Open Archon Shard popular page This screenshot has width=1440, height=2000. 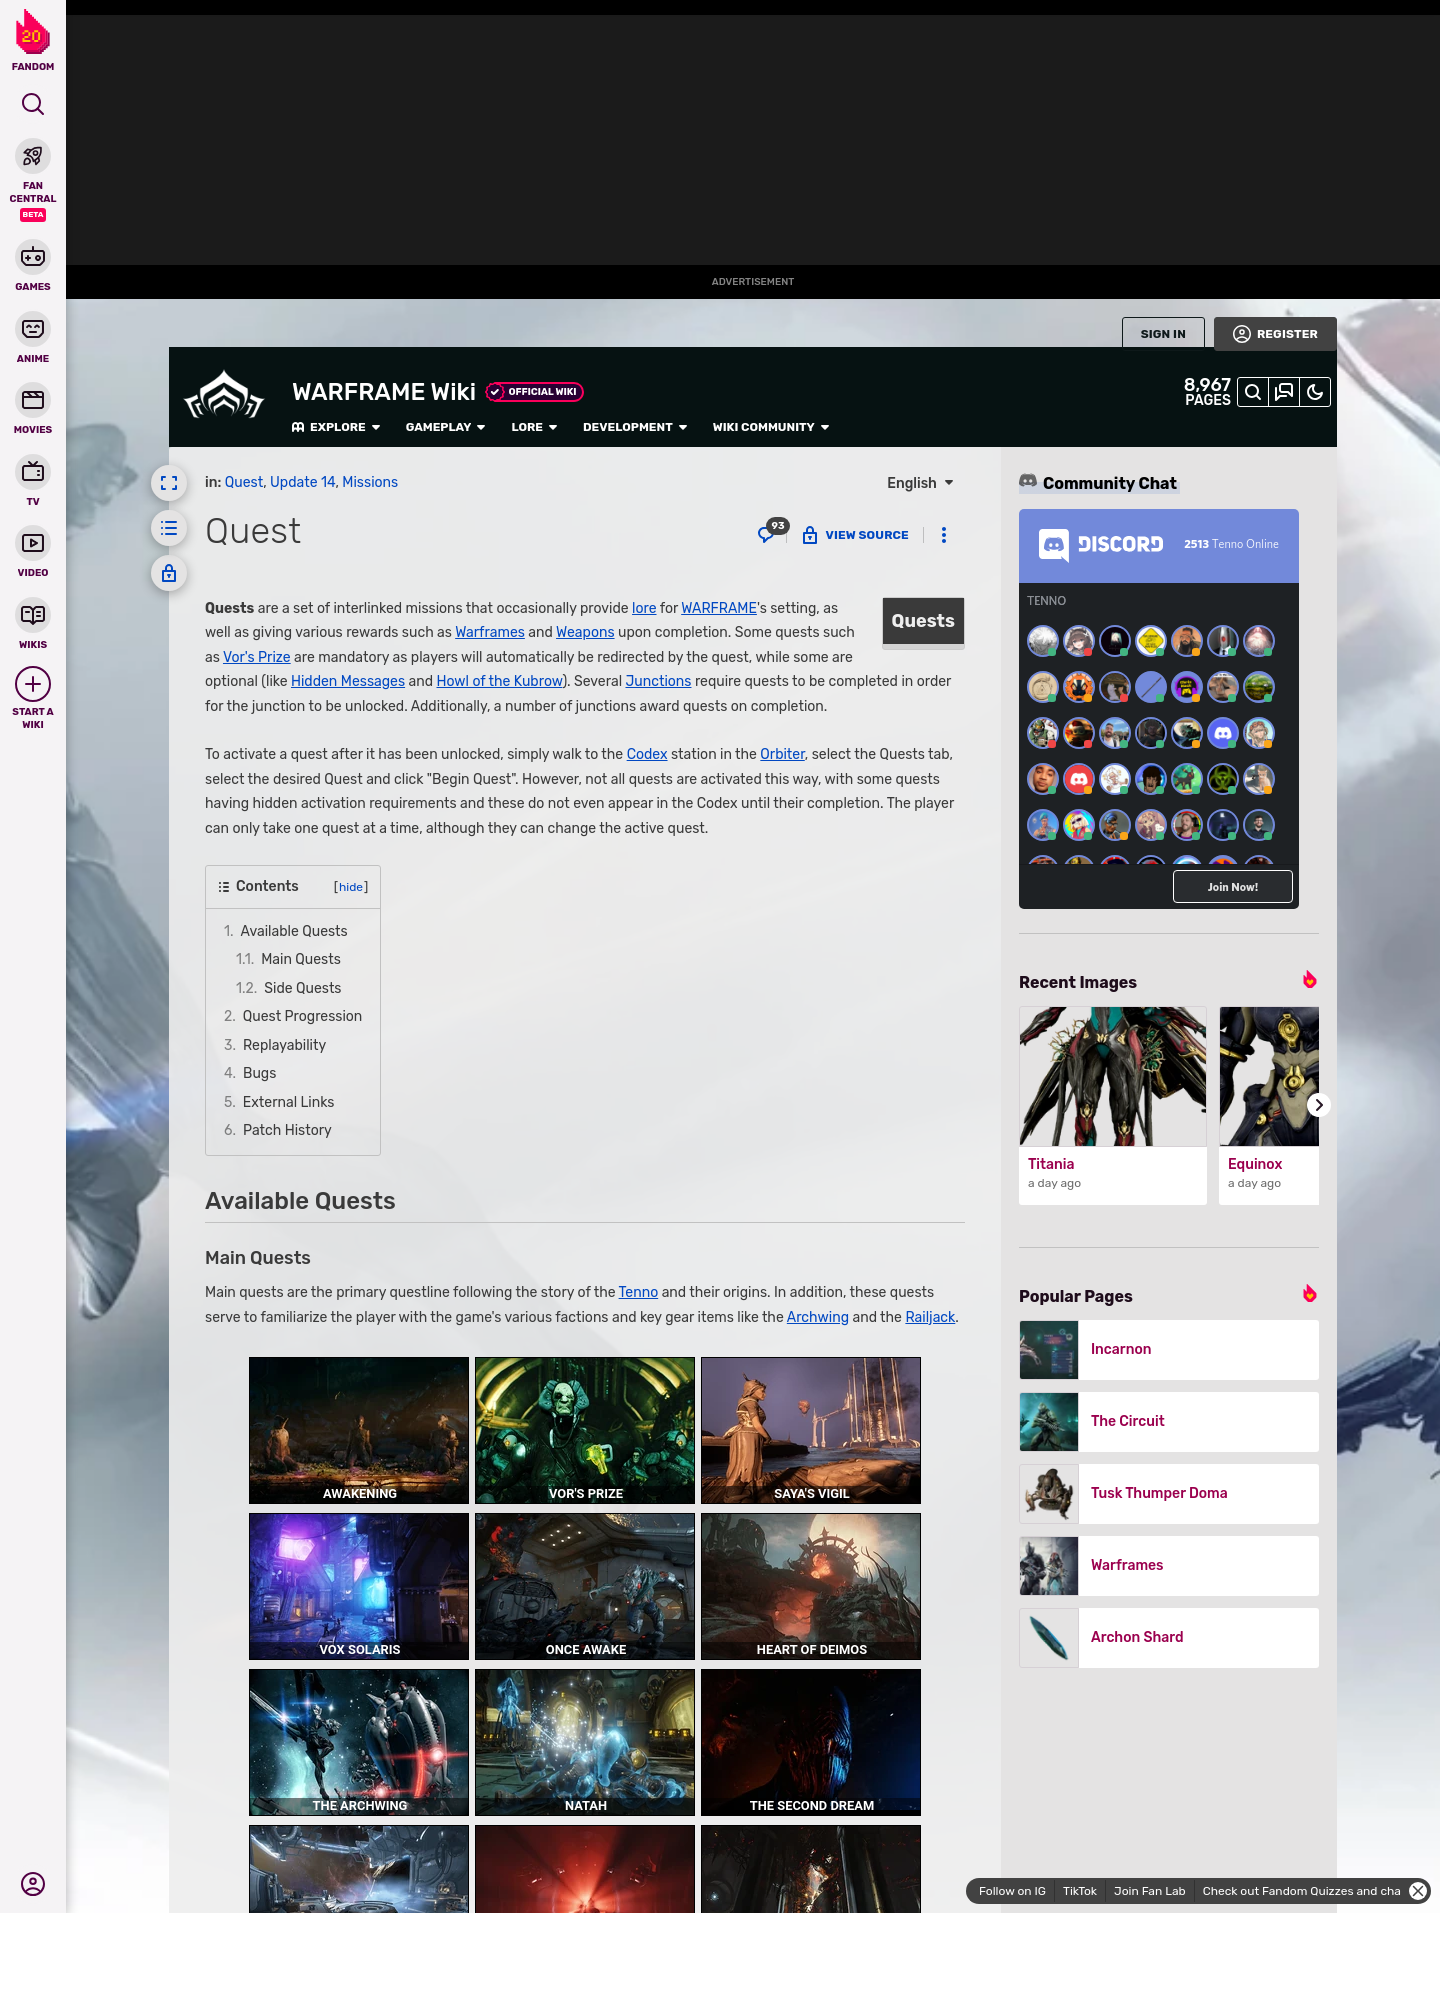pyautogui.click(x=1169, y=1638)
